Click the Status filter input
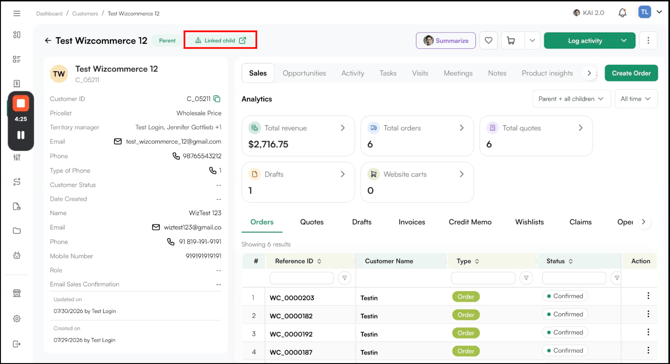 coord(574,278)
